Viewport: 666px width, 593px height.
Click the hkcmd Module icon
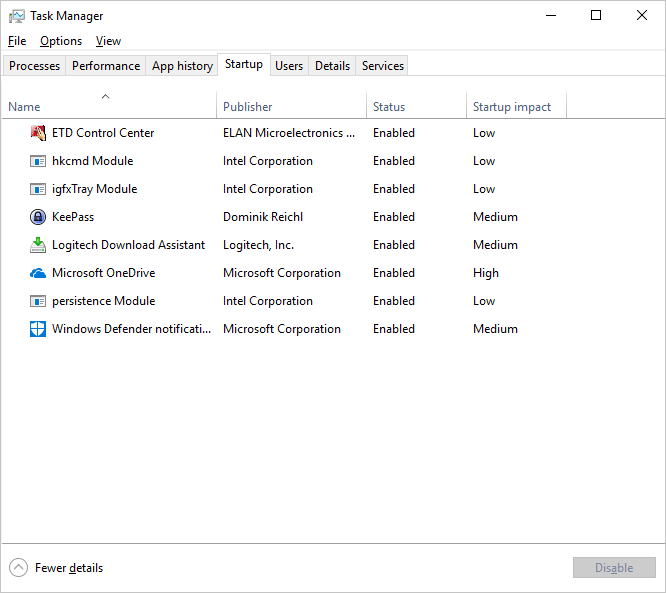pos(38,161)
